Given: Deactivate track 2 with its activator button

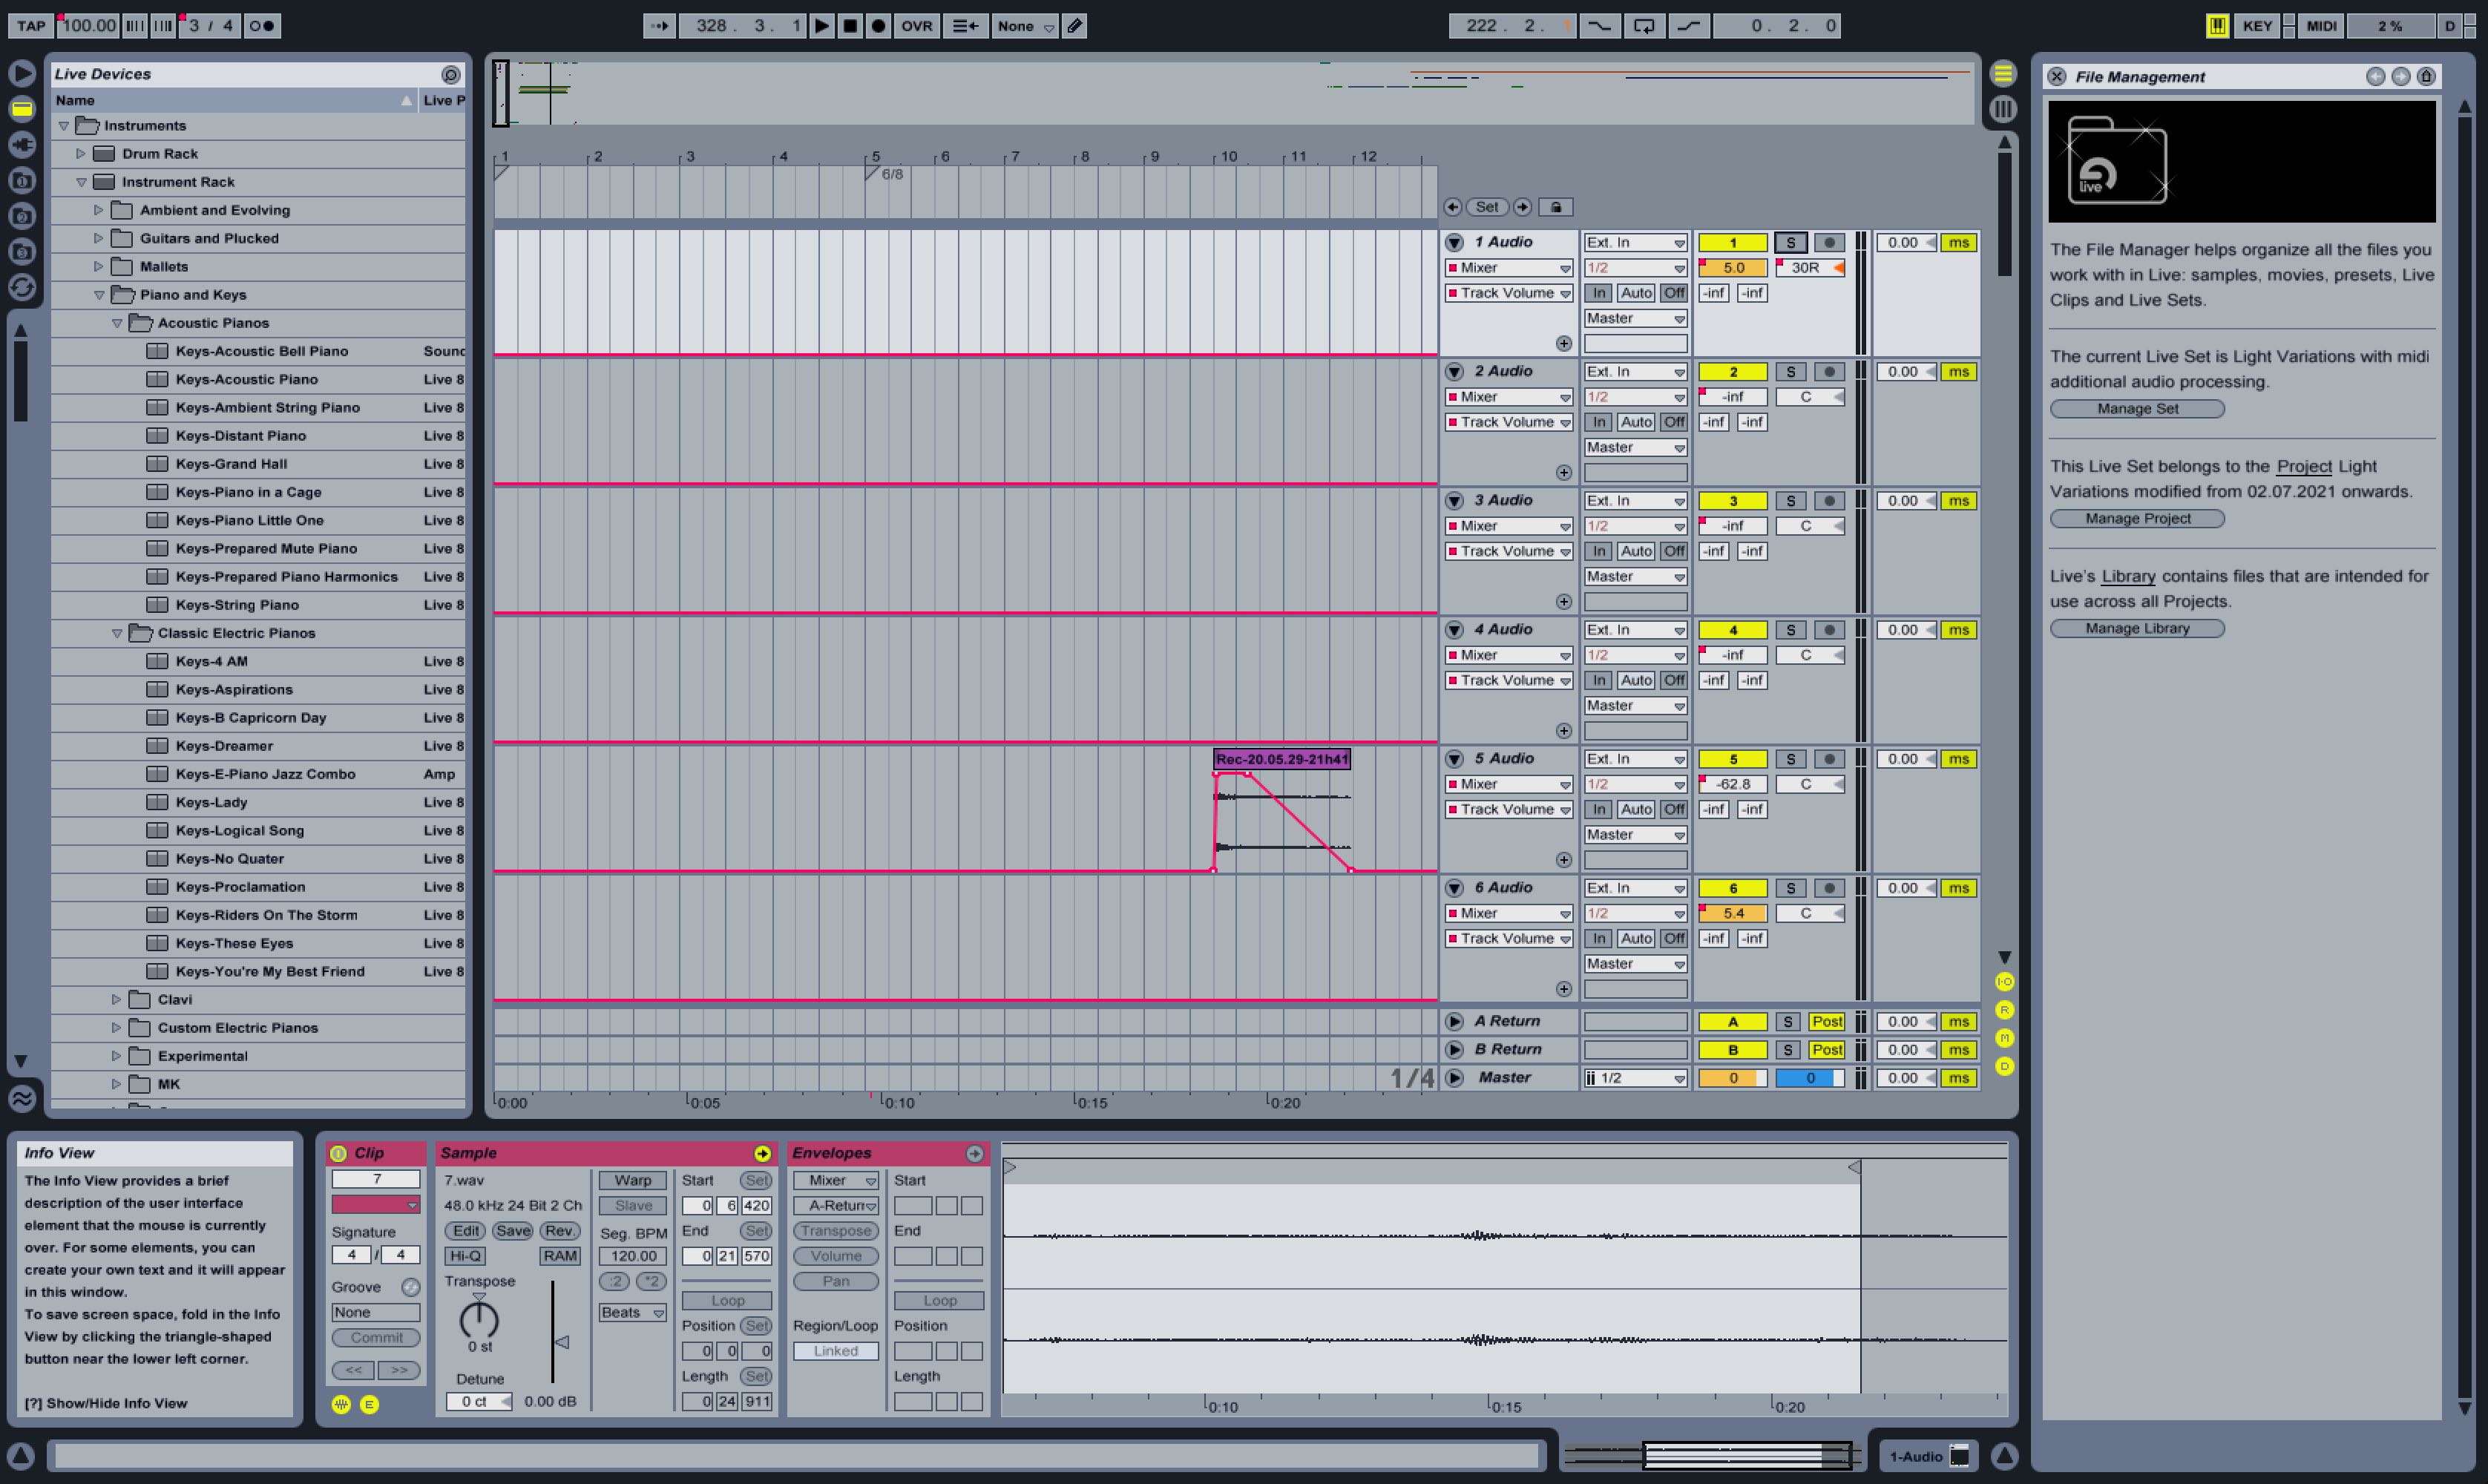Looking at the screenshot, I should (x=1732, y=372).
